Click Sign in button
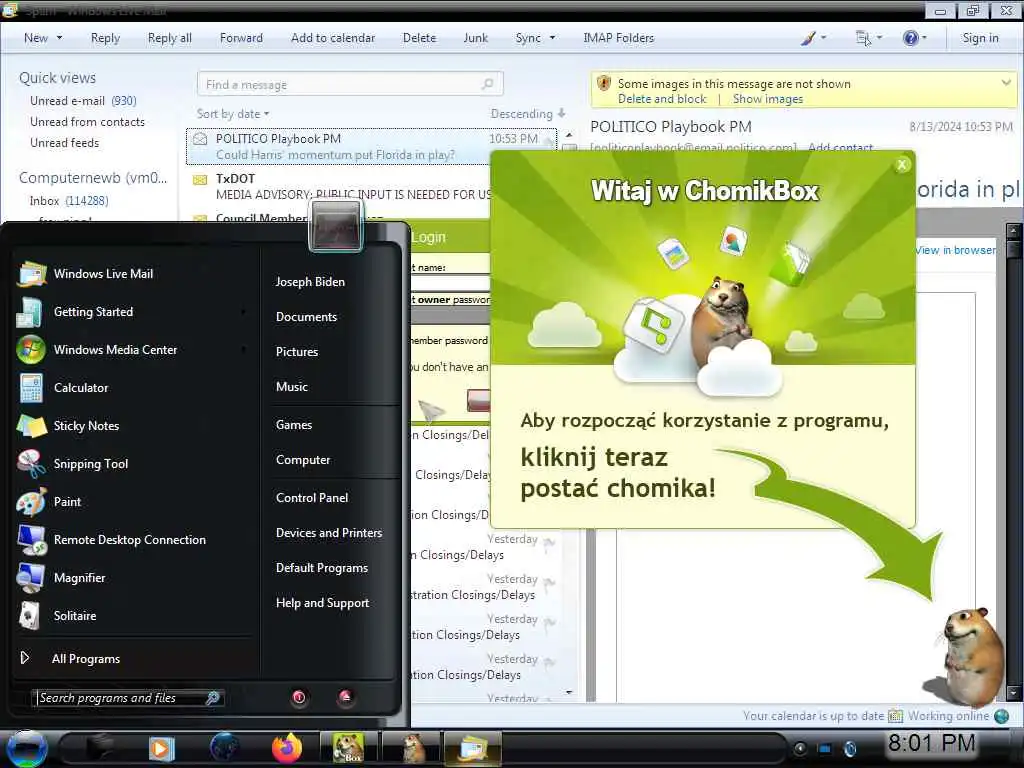Screen dimensions: 1024x768 (x=980, y=38)
